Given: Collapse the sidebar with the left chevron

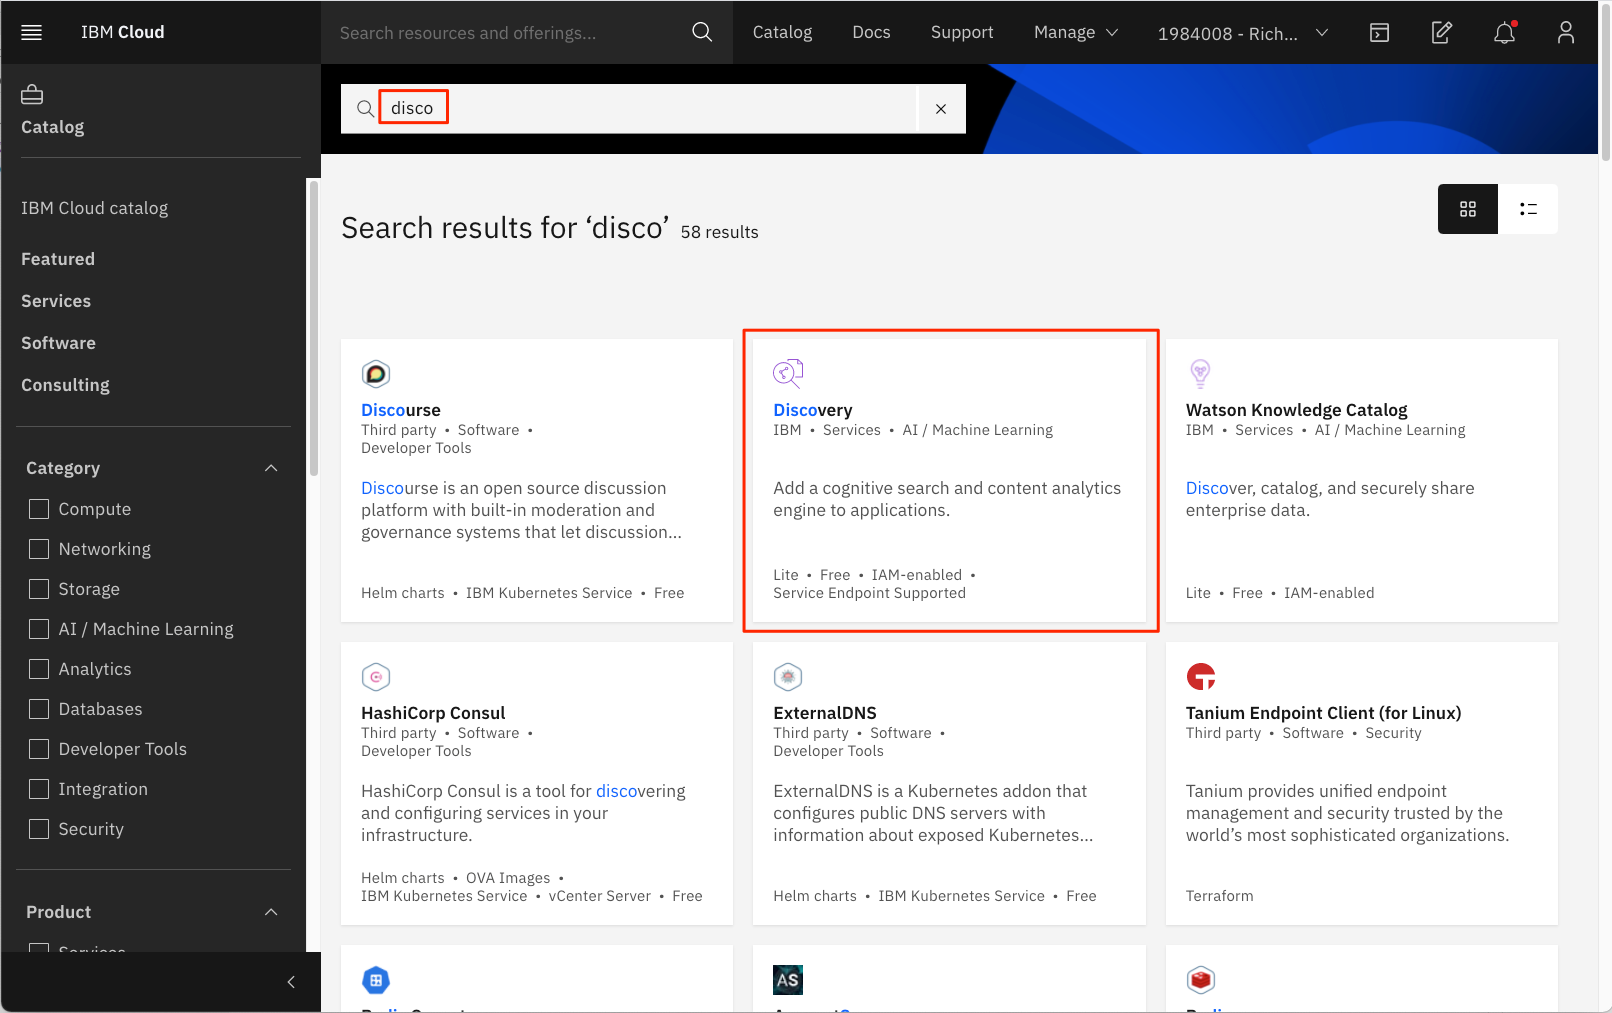Looking at the screenshot, I should pos(291,982).
